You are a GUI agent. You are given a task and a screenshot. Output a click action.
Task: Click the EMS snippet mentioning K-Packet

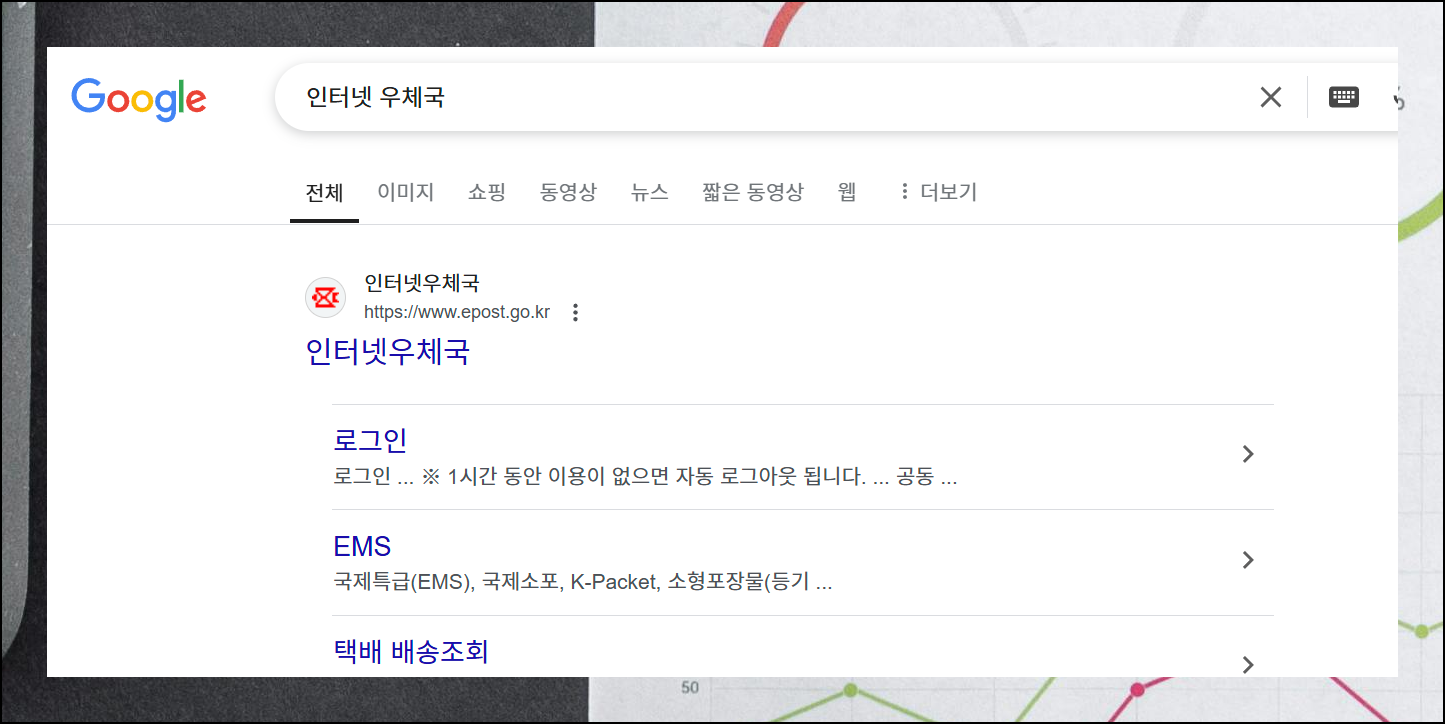click(583, 582)
